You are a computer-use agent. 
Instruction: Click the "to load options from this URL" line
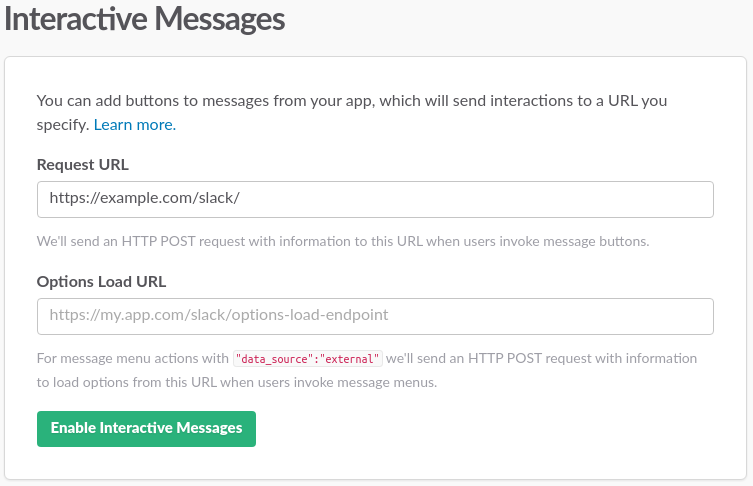click(237, 383)
